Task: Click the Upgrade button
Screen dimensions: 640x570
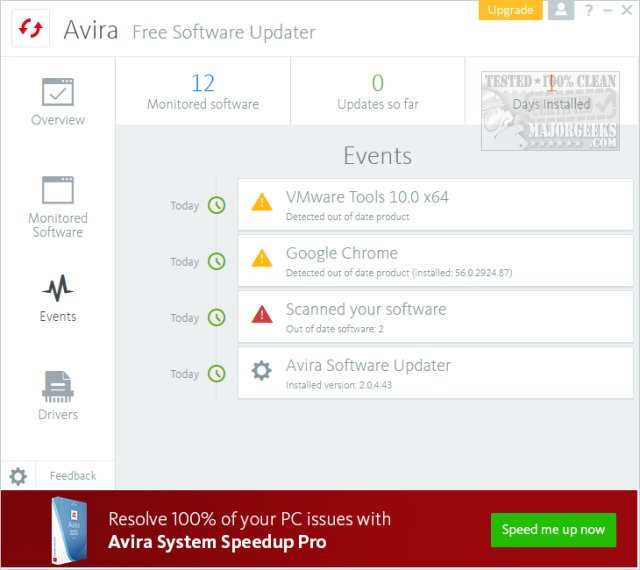Action: point(510,10)
